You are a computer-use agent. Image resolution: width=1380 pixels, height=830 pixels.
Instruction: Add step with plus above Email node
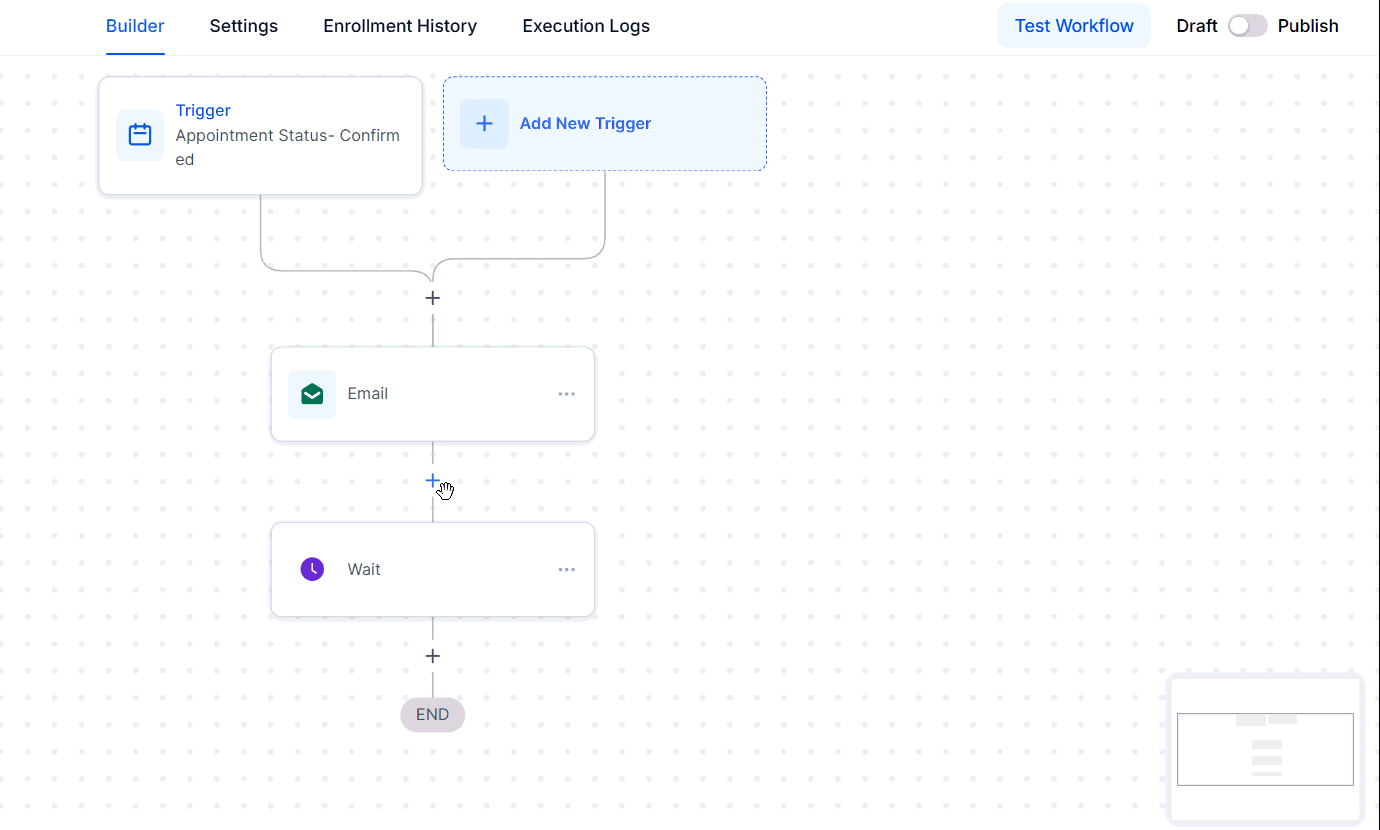click(433, 298)
